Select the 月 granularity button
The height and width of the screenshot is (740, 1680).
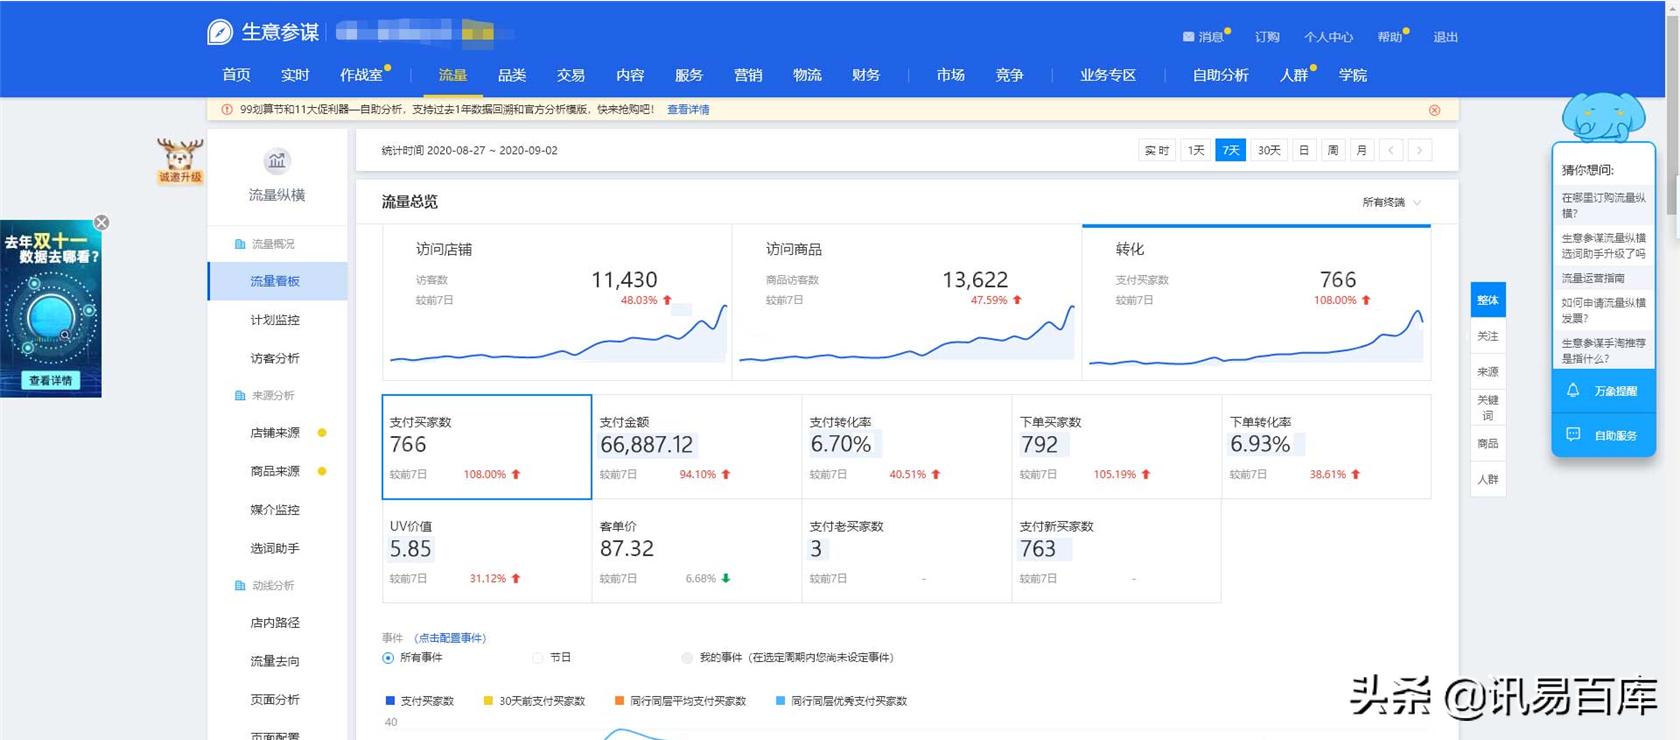[1361, 150]
